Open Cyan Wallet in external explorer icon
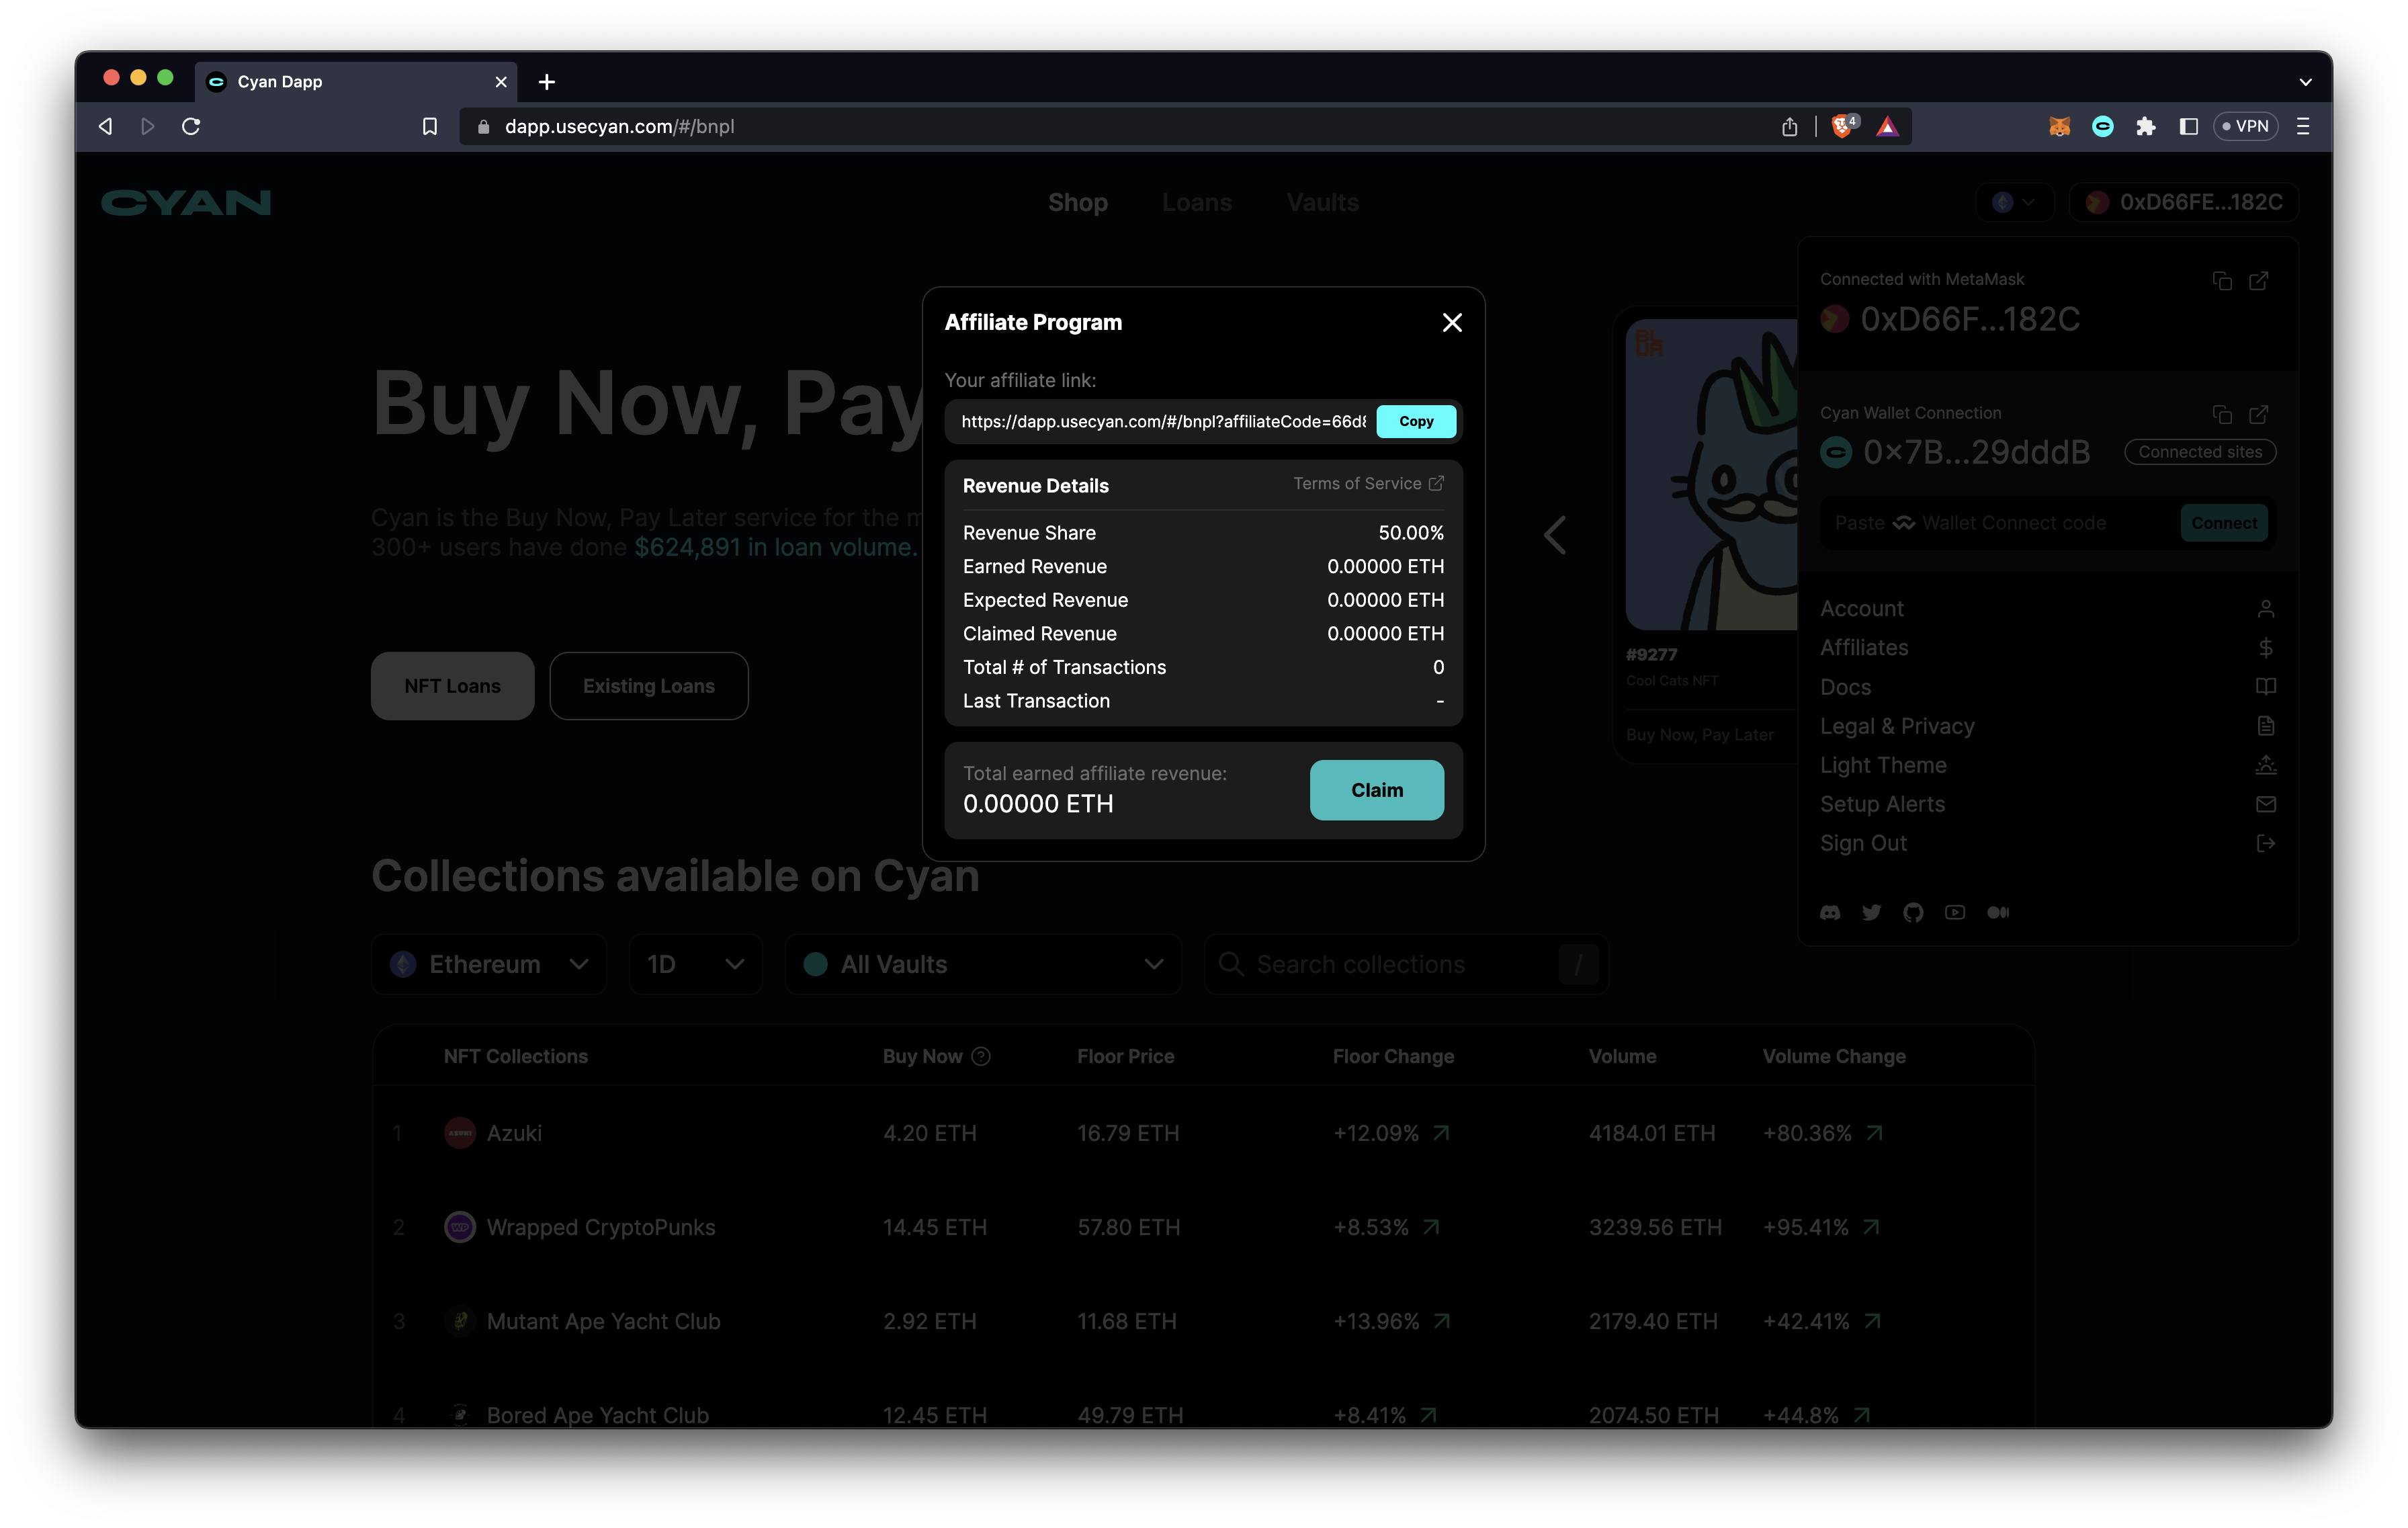 (x=2259, y=414)
